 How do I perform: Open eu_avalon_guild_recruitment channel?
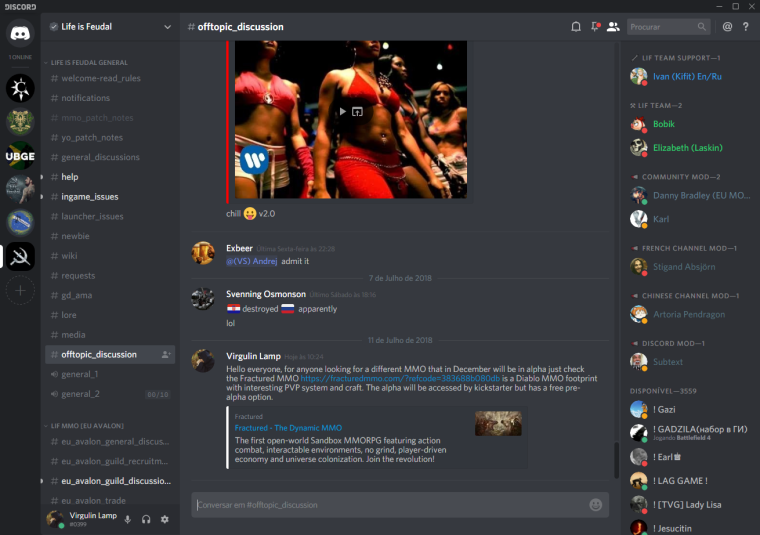click(110, 461)
